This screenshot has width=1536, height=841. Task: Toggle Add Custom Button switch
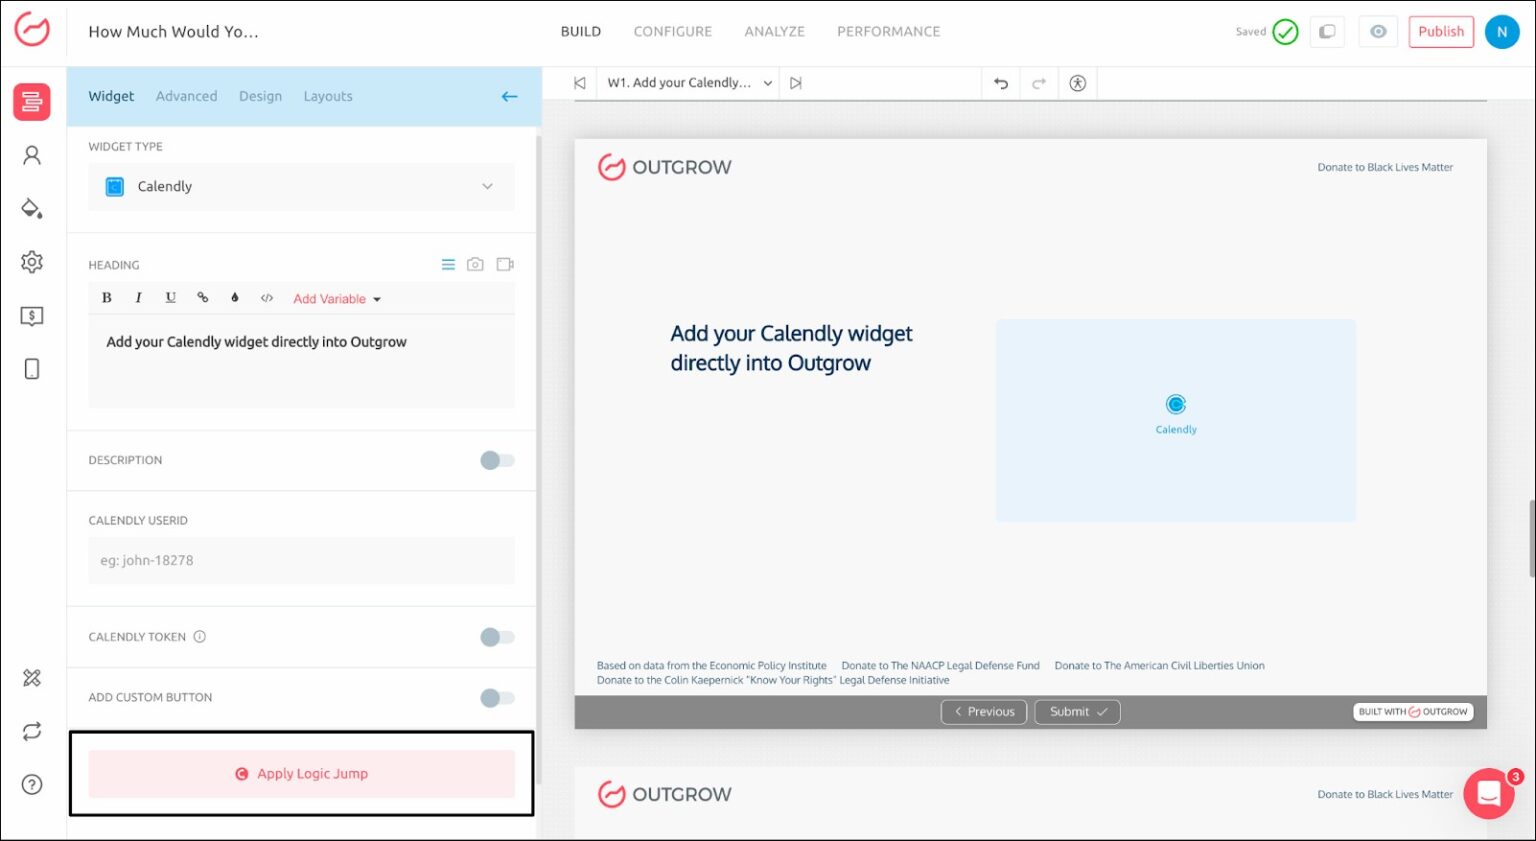tap(497, 698)
